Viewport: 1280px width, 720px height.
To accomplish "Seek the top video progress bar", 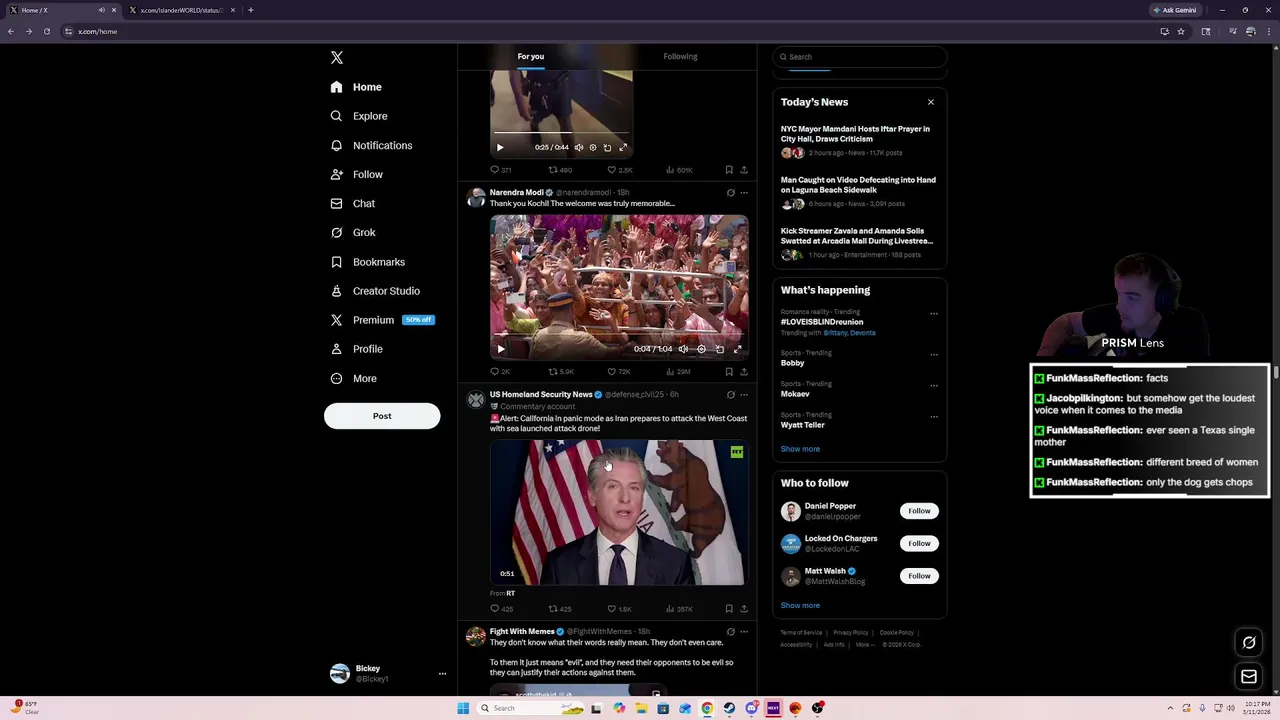I will tap(561, 133).
